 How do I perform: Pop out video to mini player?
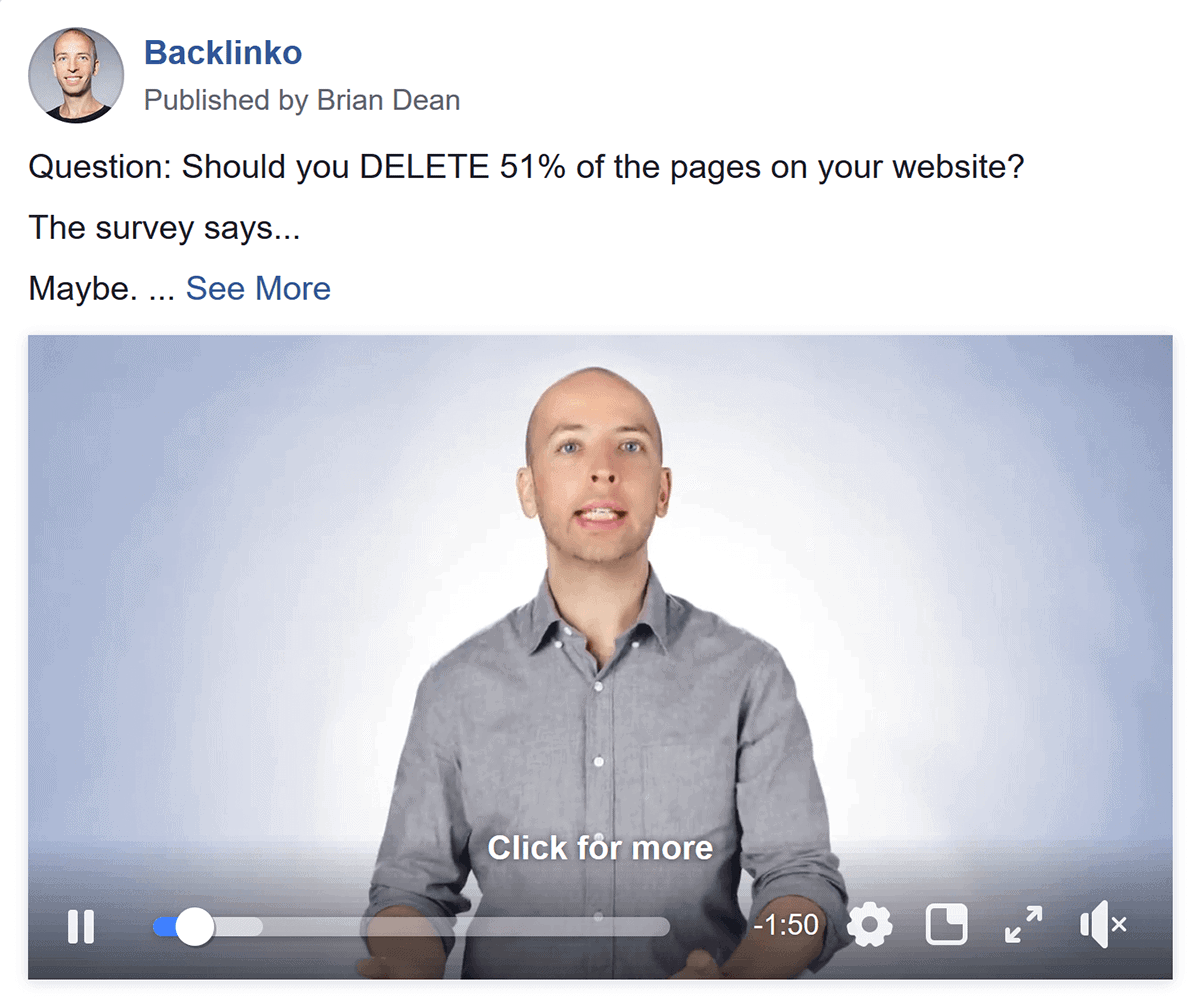(947, 926)
